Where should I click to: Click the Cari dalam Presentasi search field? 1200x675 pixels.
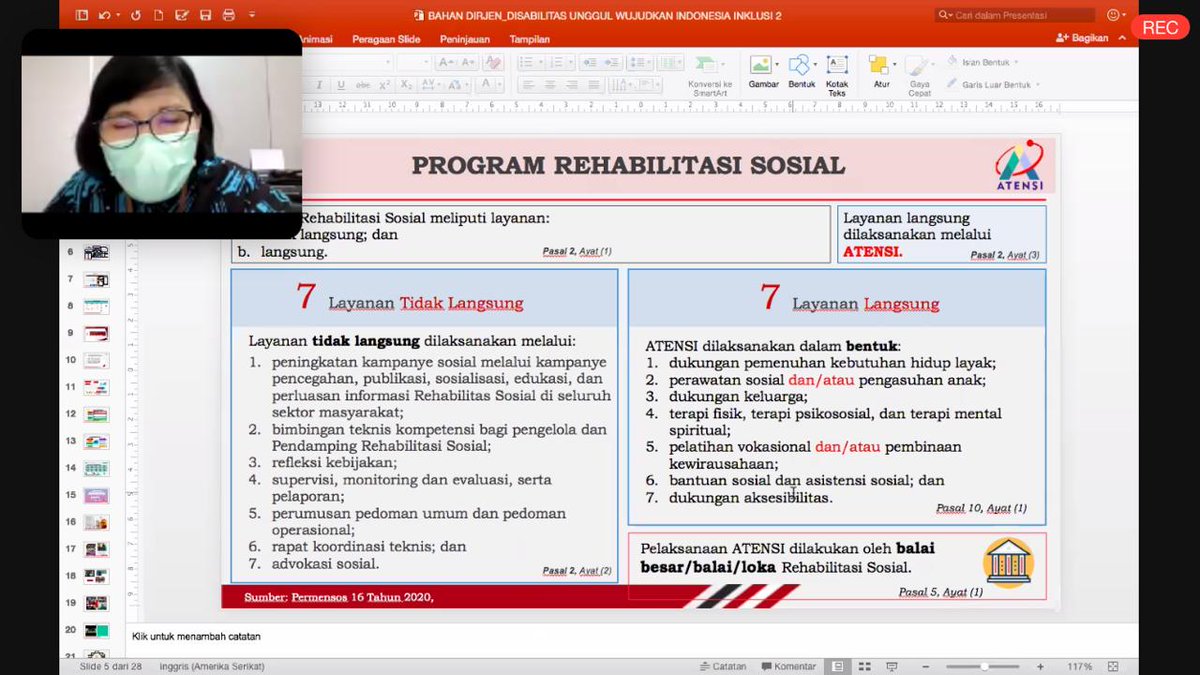(1015, 15)
